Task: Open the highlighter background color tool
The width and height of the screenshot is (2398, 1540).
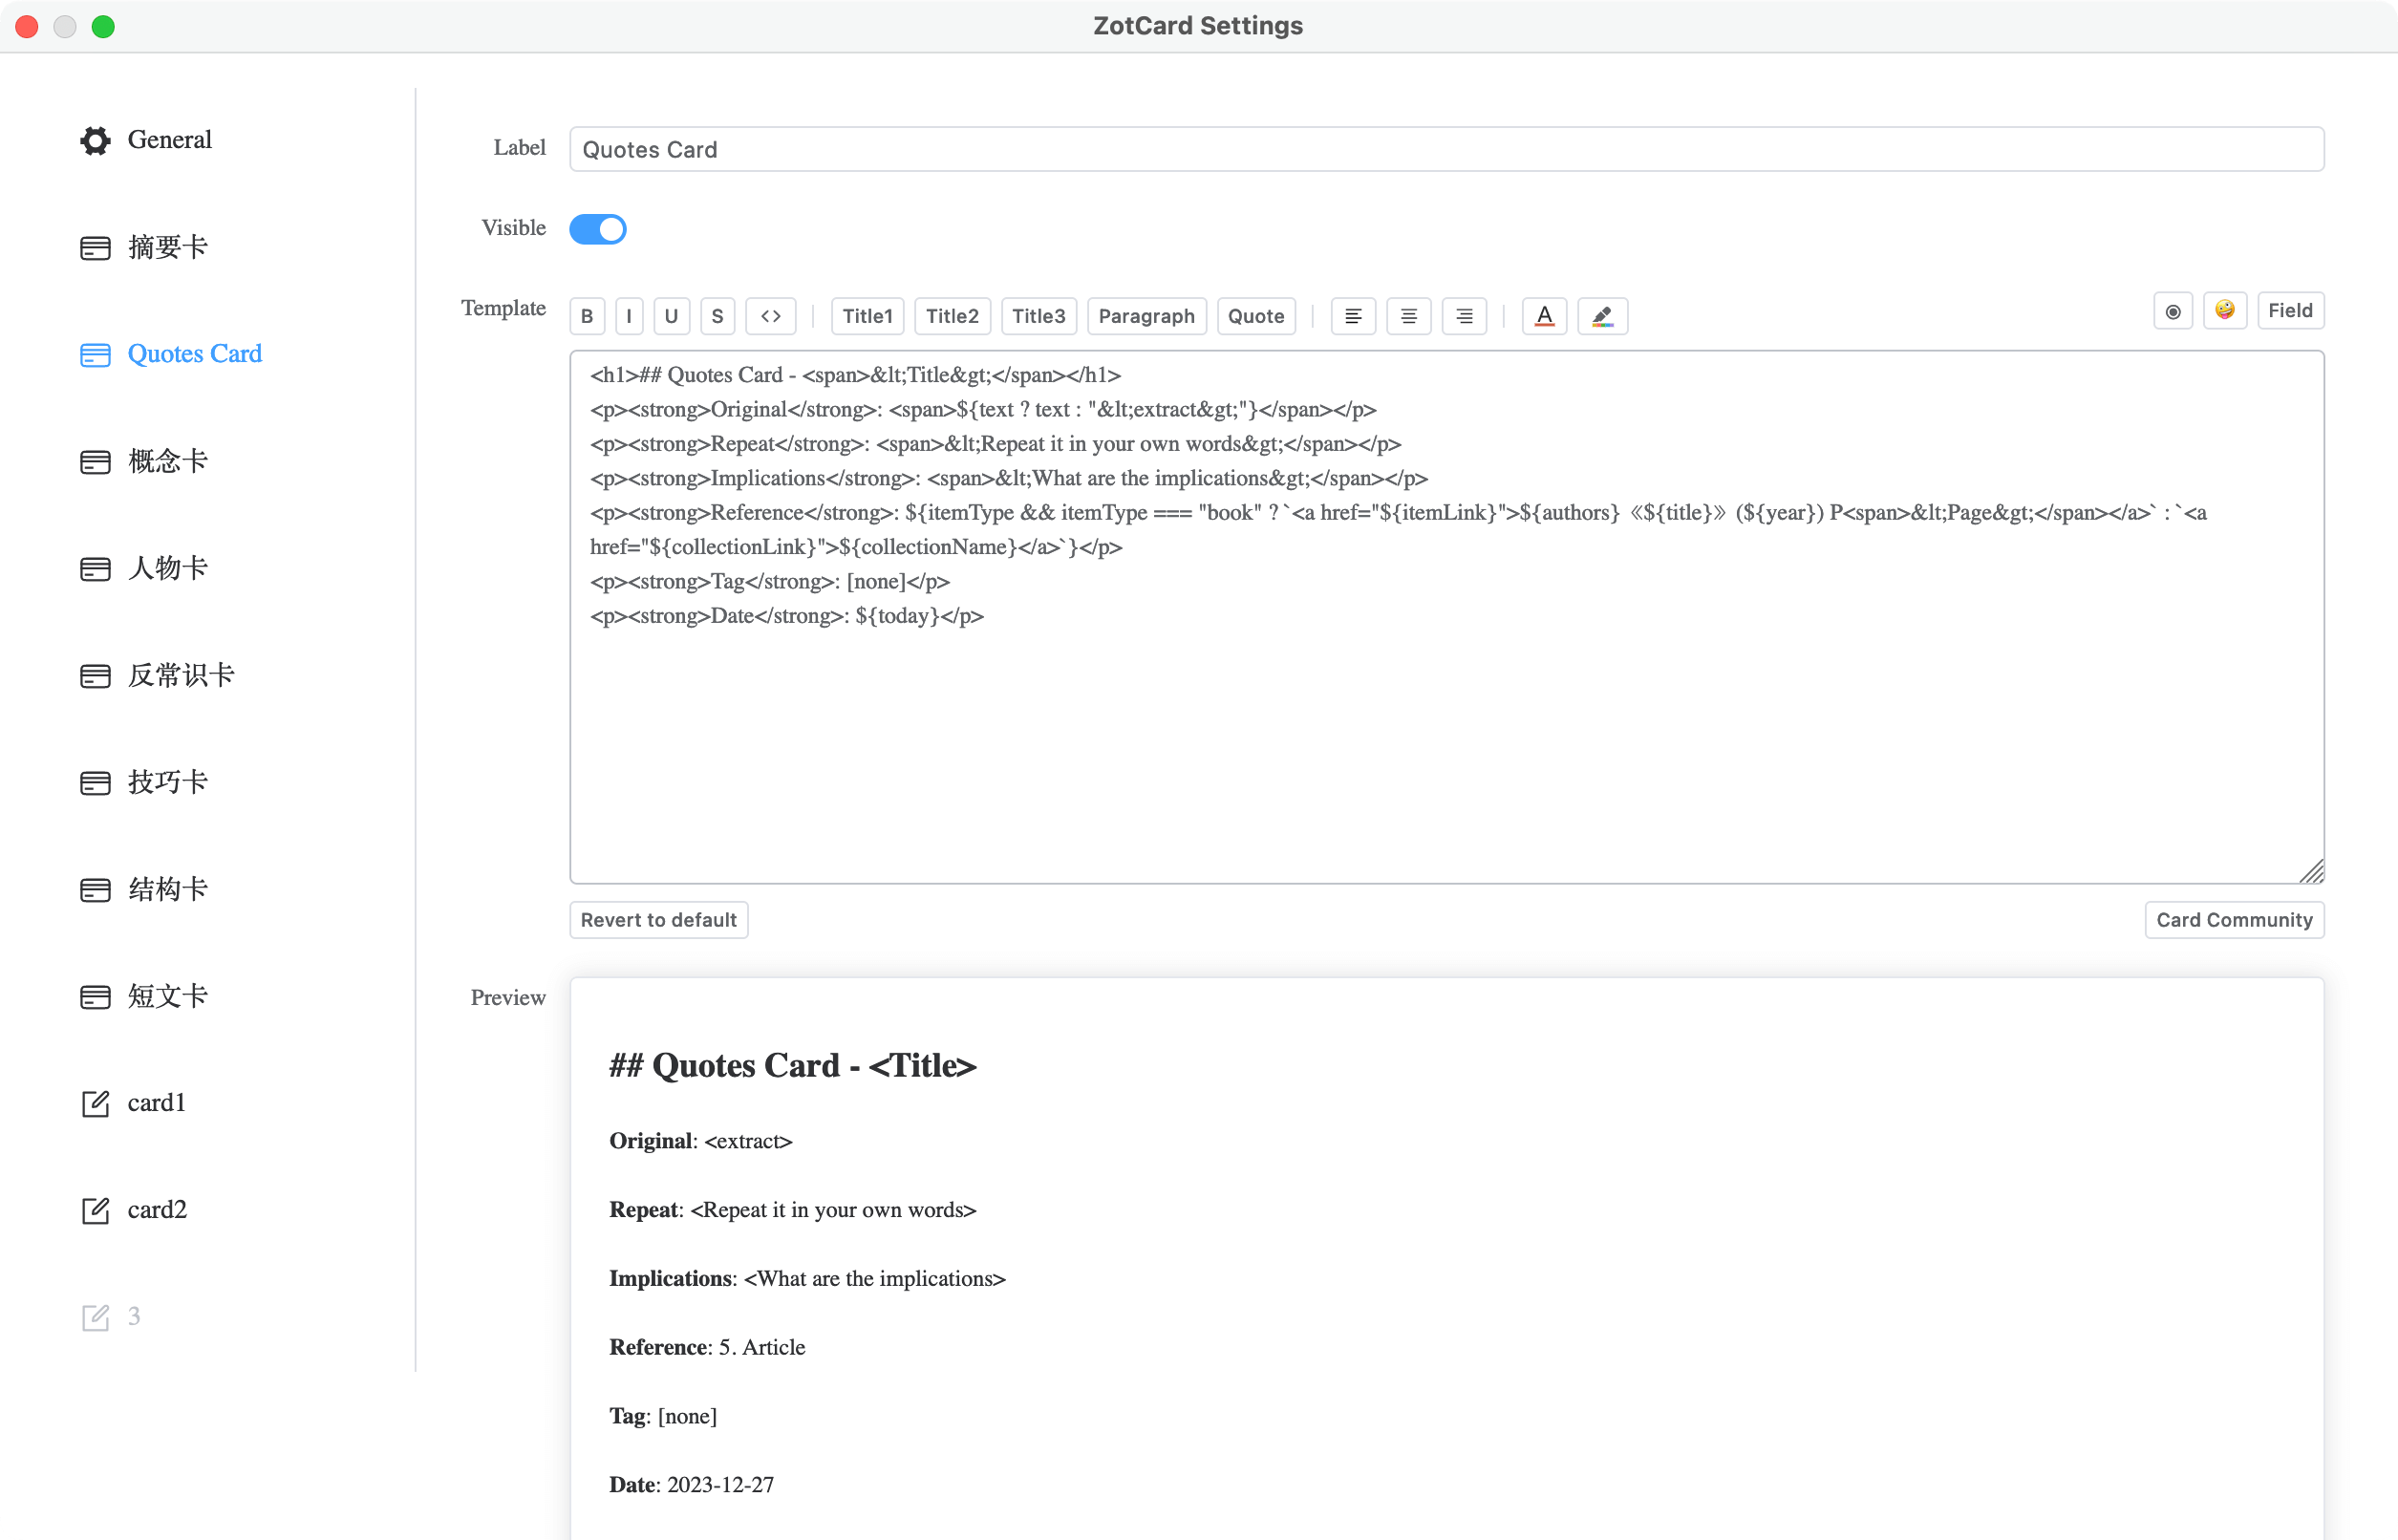Action: pos(1602,316)
